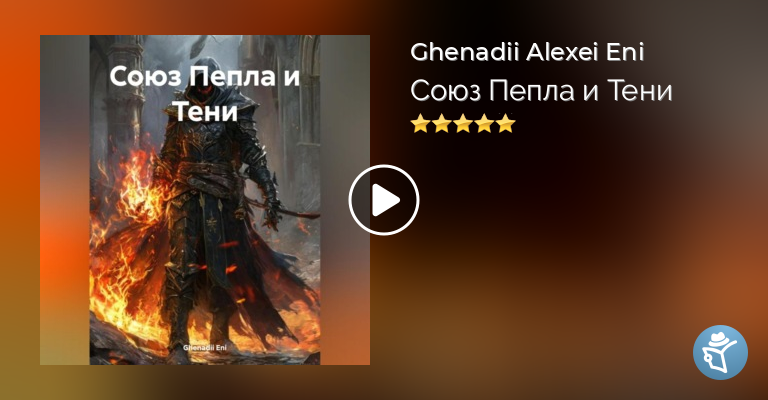Click the word Тени on the cover
Viewport: 768px width, 400px height.
coord(206,112)
